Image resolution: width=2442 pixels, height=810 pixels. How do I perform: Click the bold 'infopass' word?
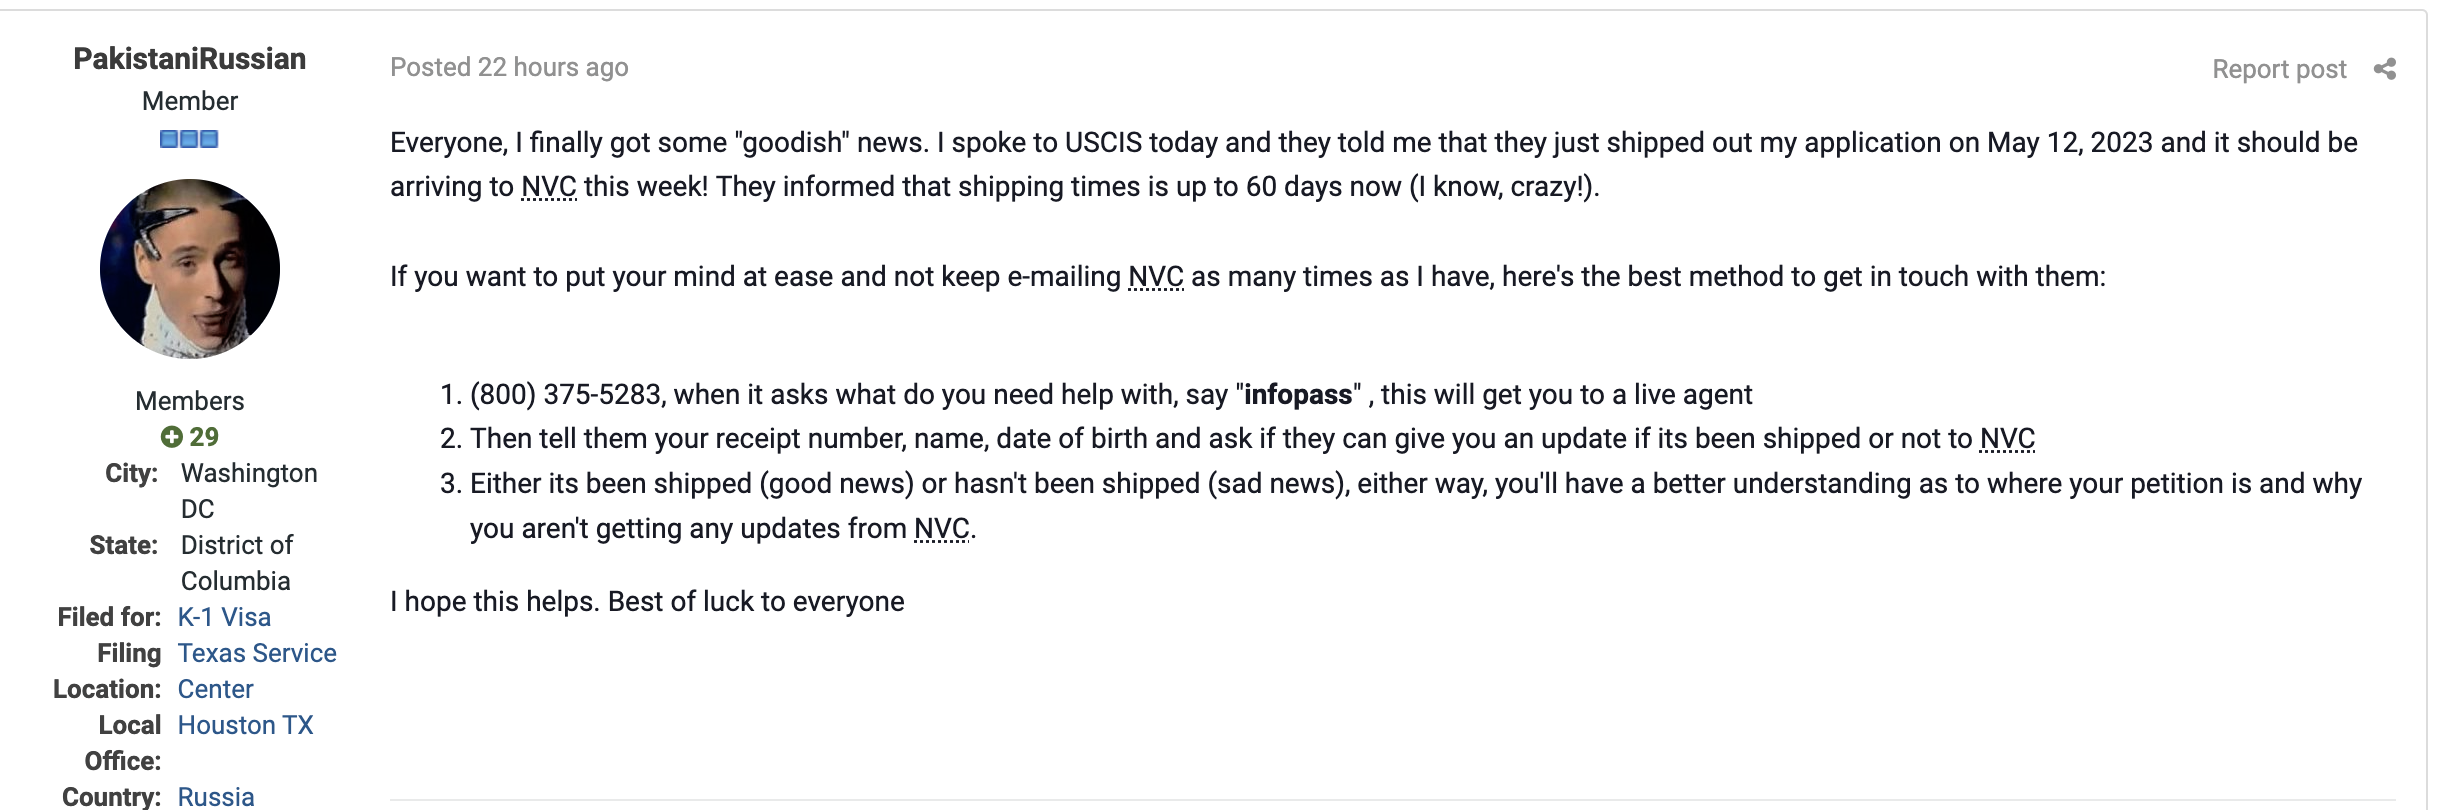[1298, 395]
